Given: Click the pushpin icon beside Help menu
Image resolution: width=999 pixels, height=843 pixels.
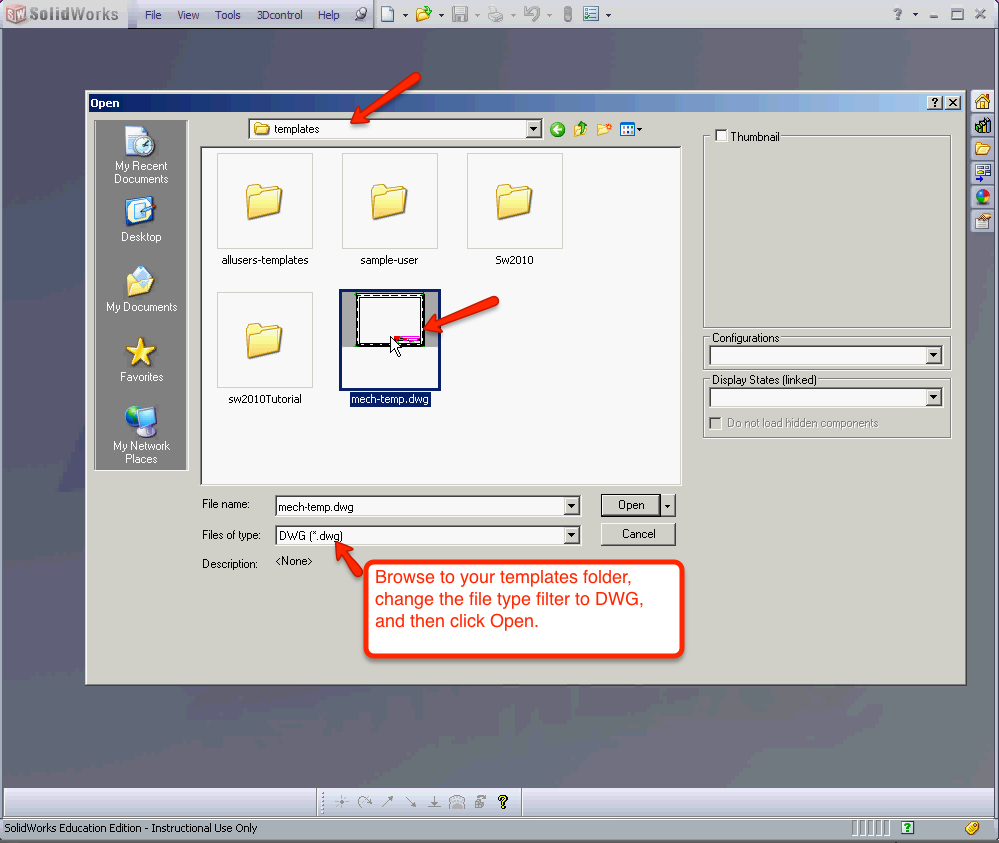Looking at the screenshot, I should tap(361, 14).
